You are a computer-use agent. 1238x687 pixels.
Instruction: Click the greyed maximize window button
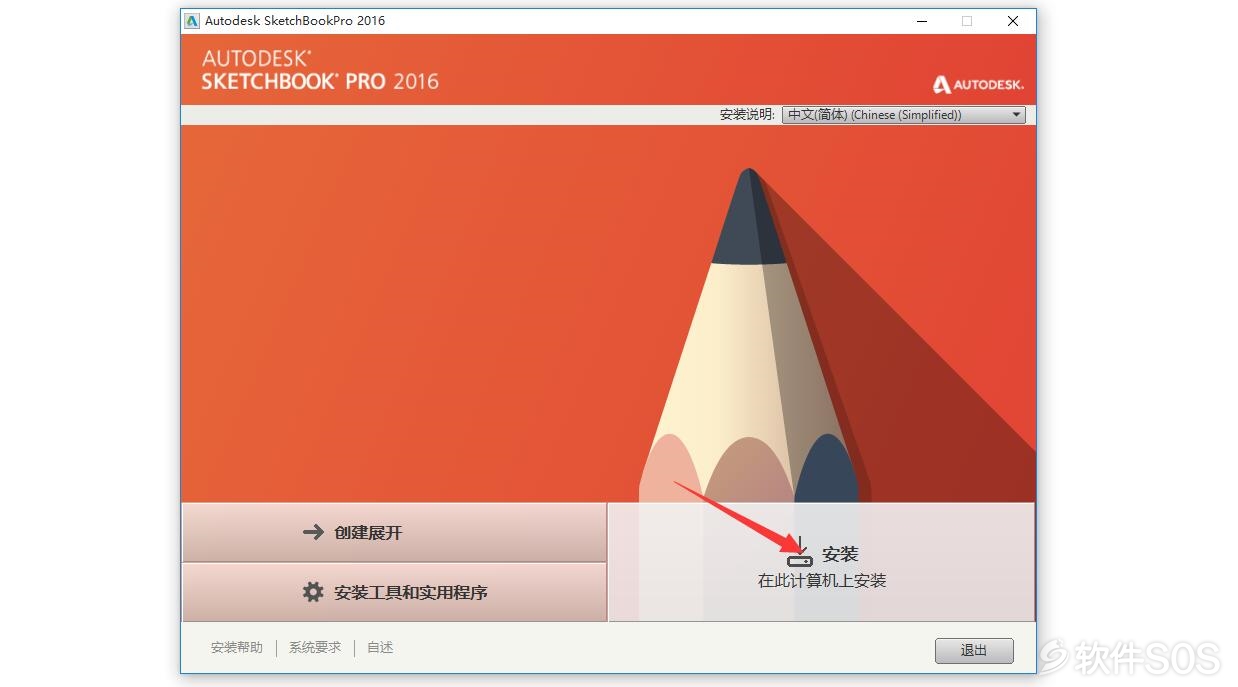tap(967, 21)
